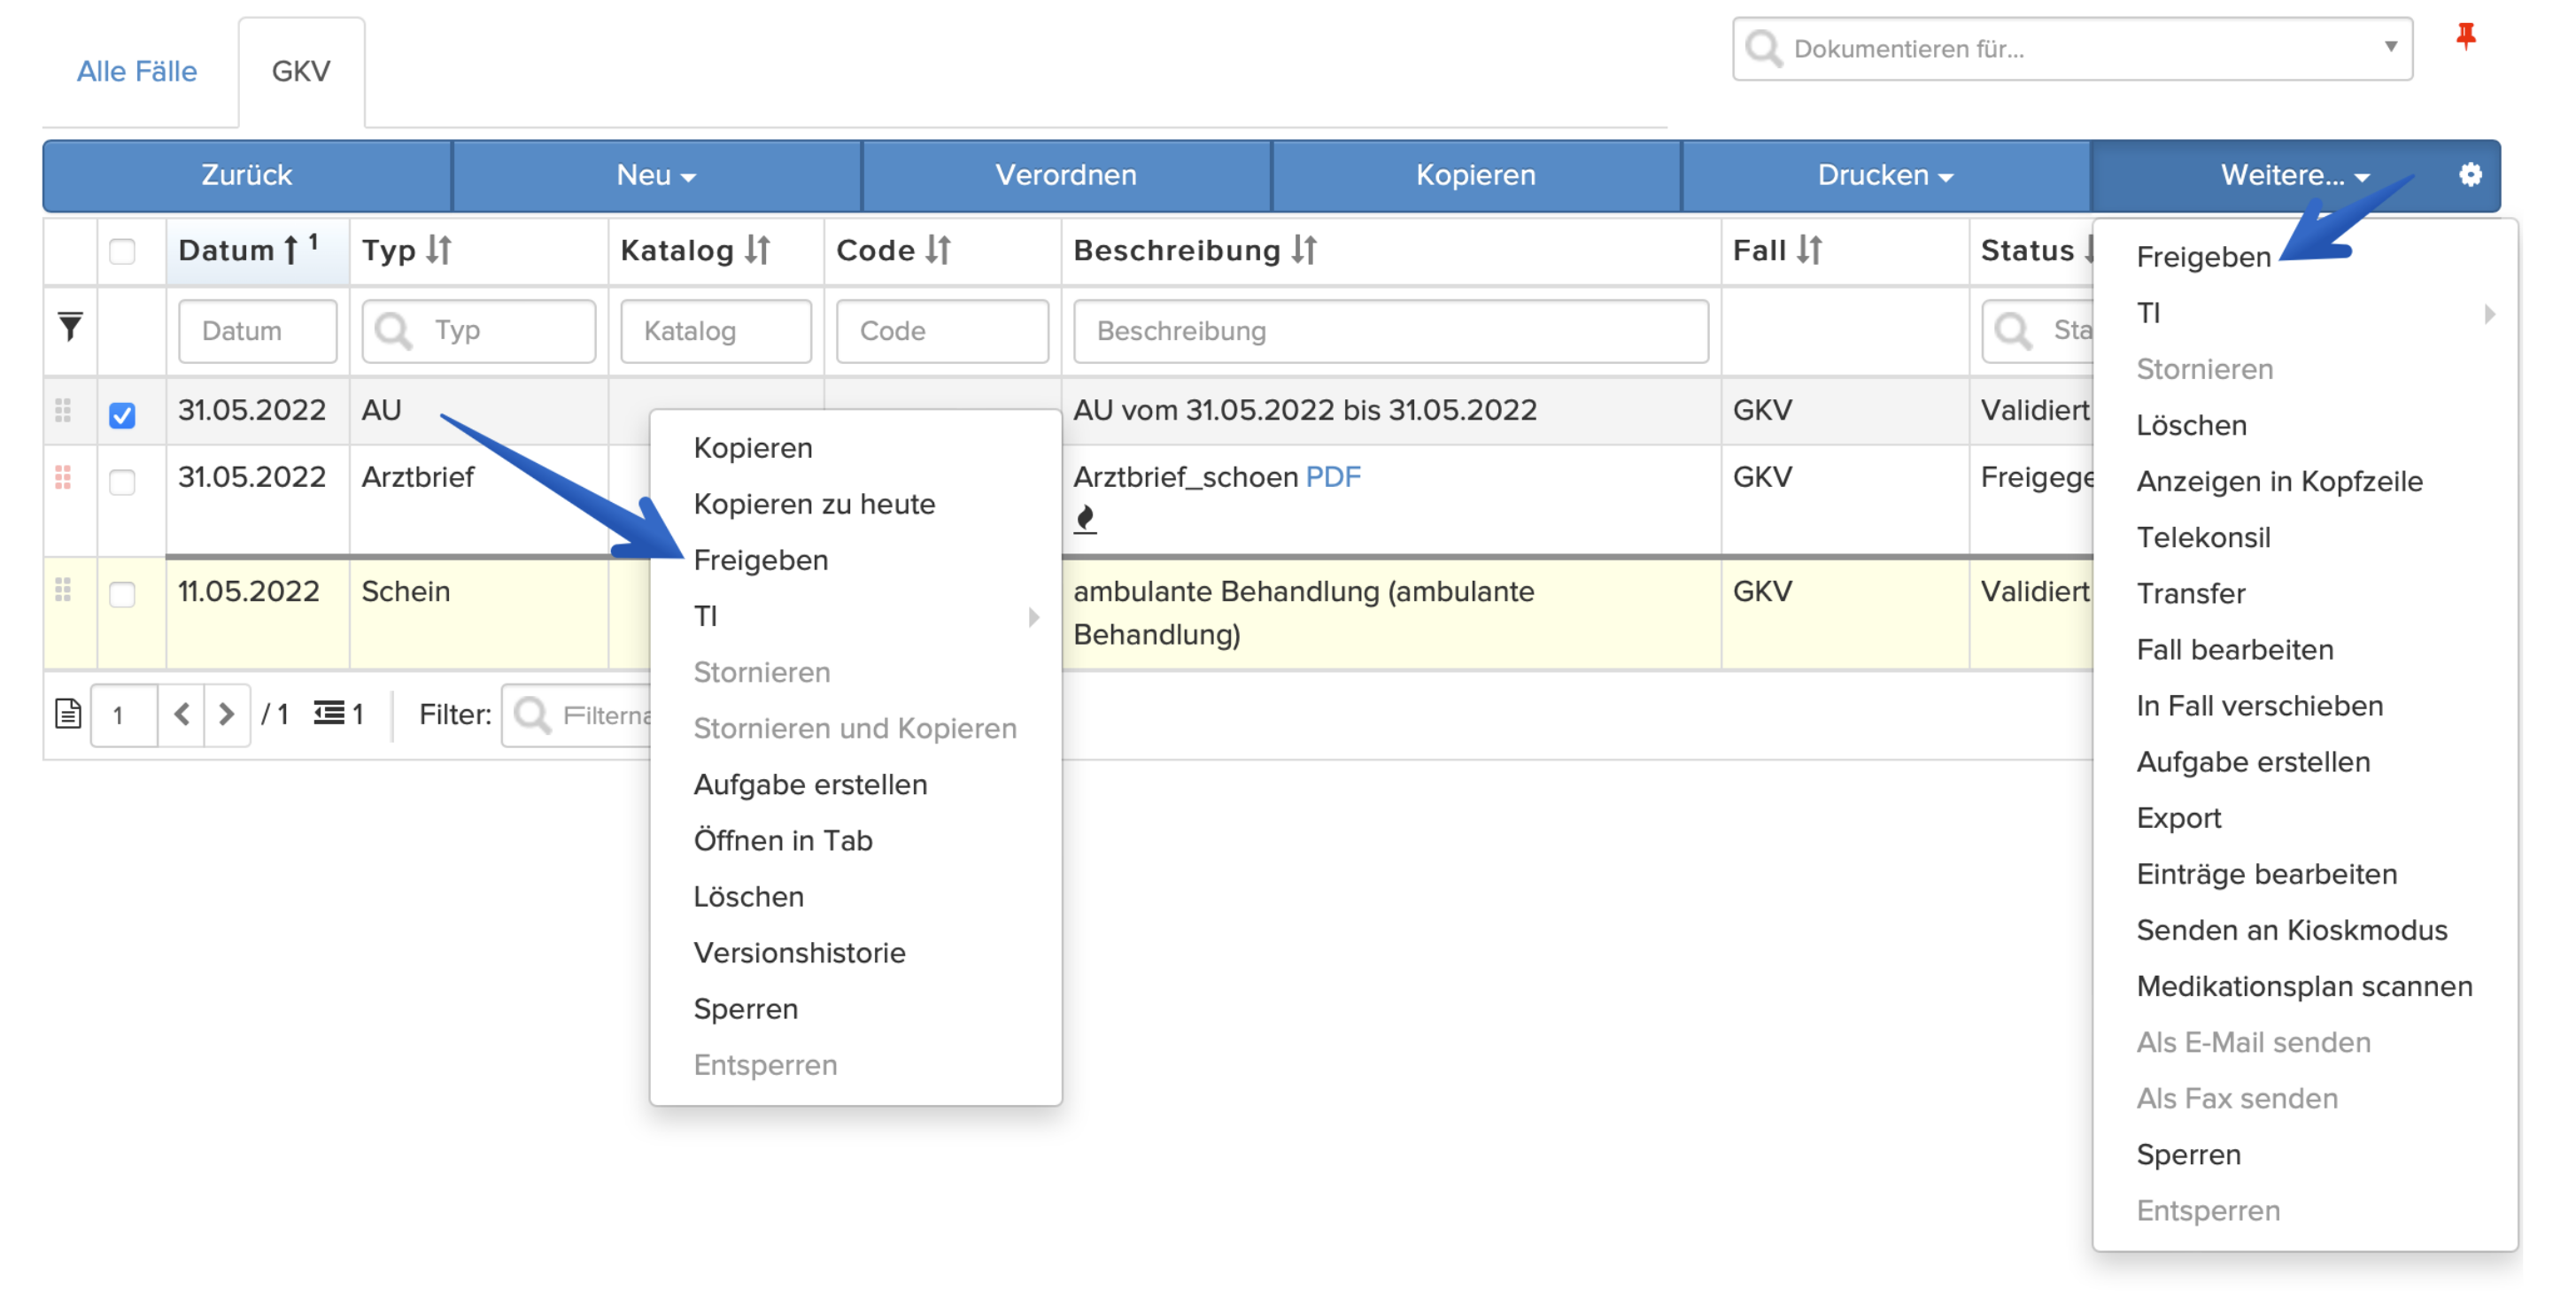Choose Senden an Kioskmodus
This screenshot has height=1298, width=2576.
pos(2291,930)
